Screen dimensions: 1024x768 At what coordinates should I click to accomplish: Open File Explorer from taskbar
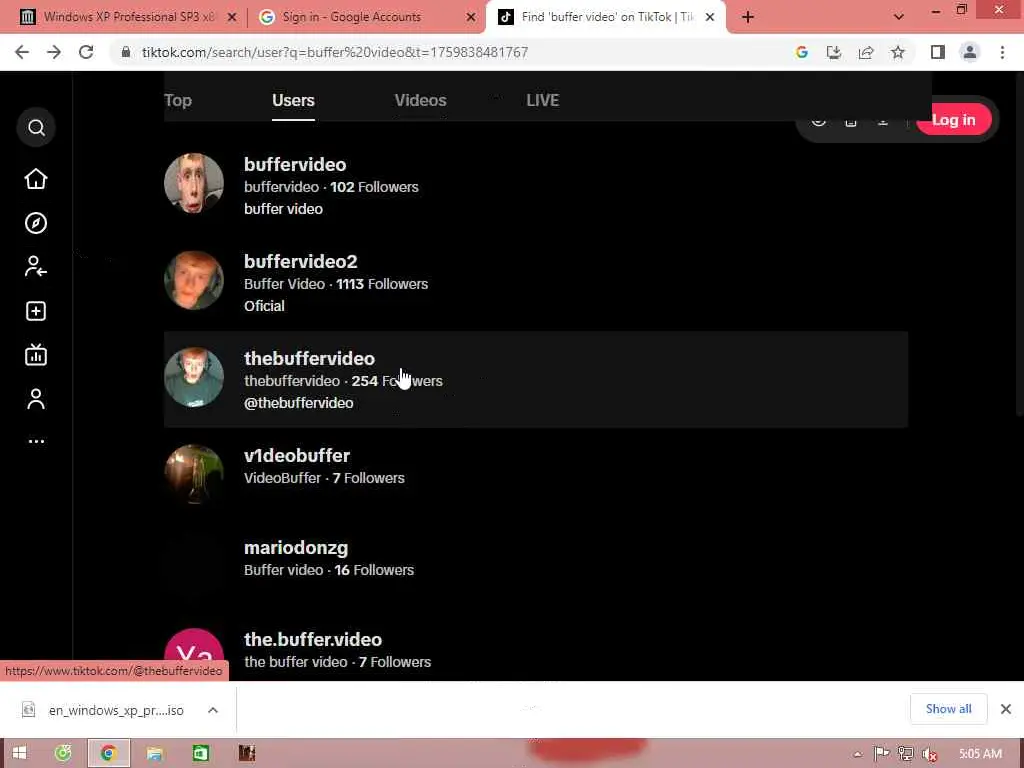154,754
